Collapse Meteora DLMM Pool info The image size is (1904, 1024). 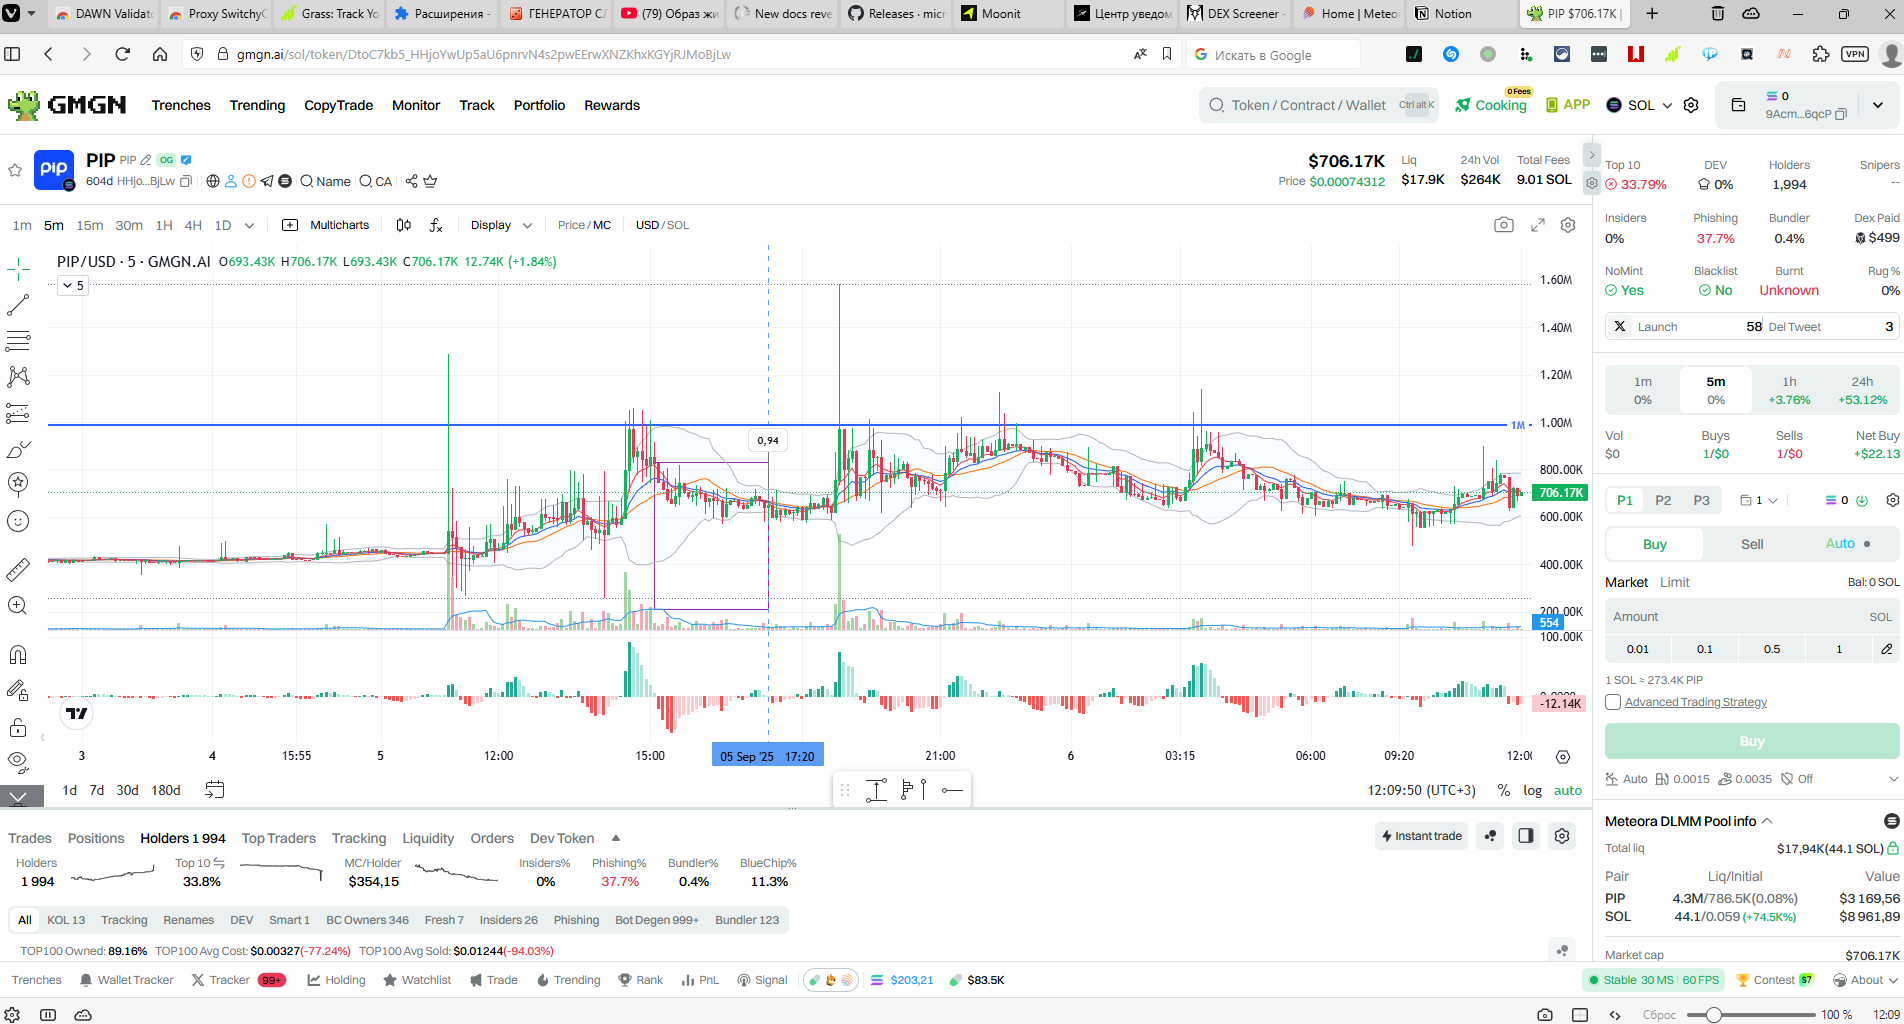click(x=1767, y=821)
